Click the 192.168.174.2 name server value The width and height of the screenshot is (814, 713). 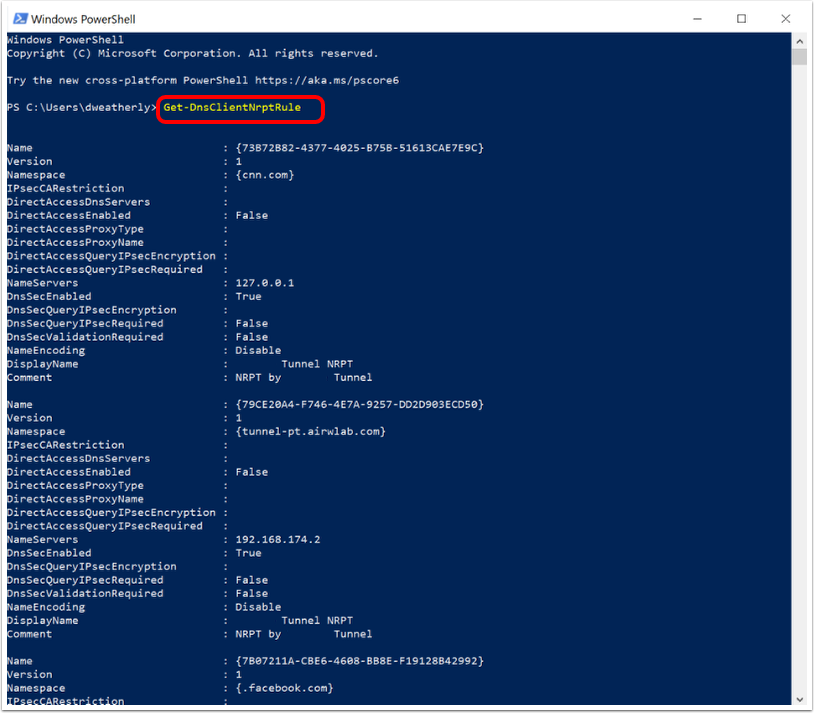(277, 539)
